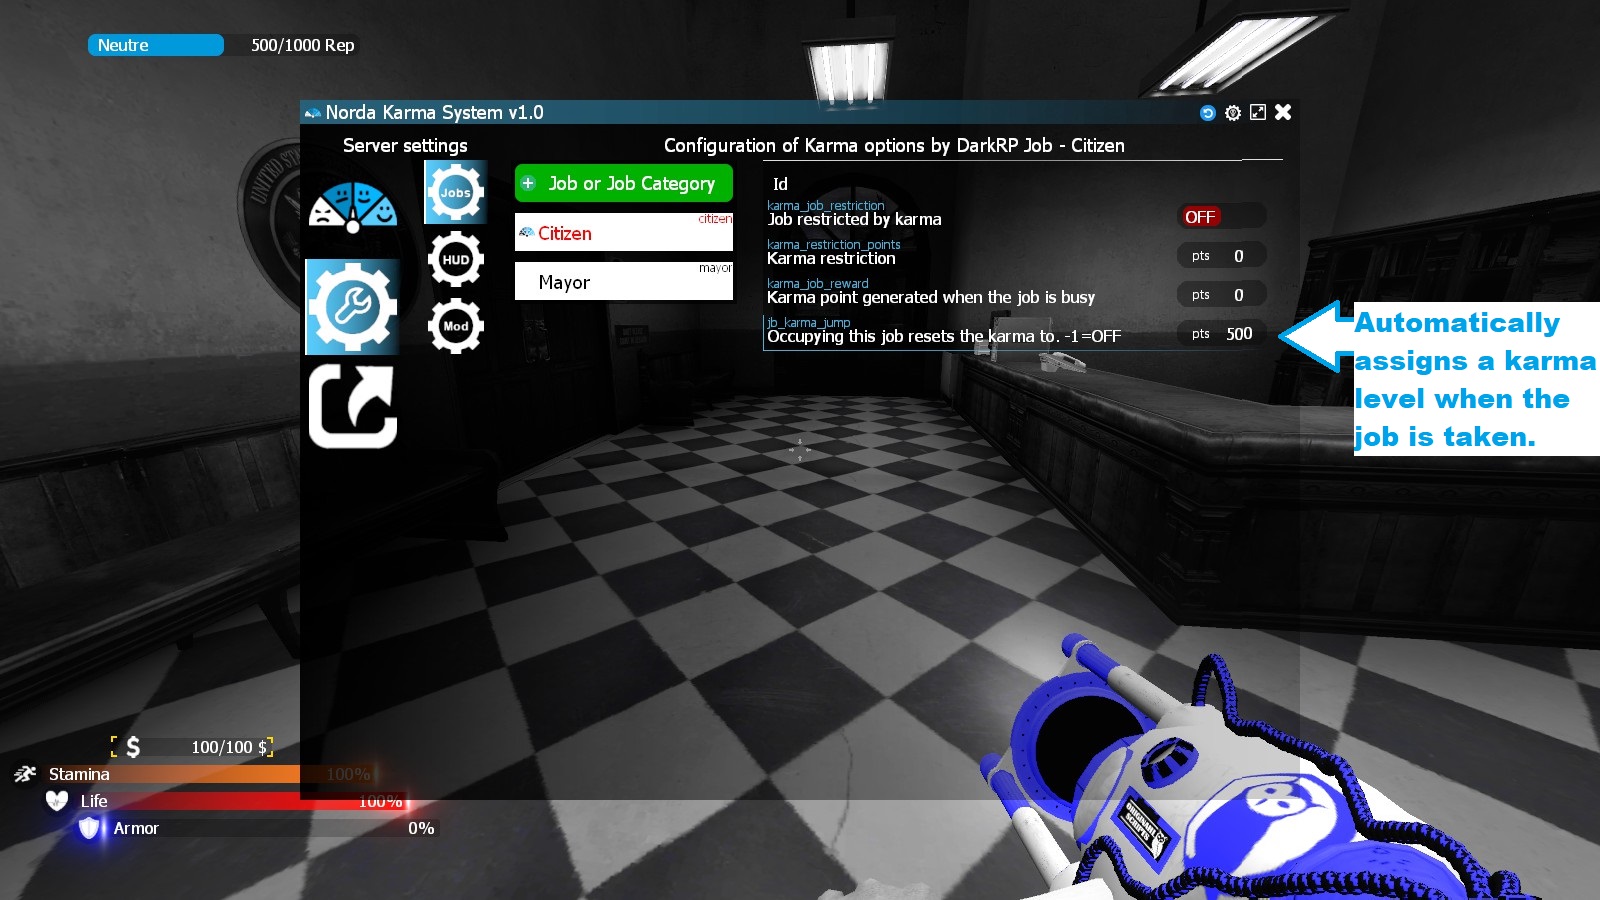
Task: Click the Karma point generated when job busy label
Action: click(x=931, y=297)
